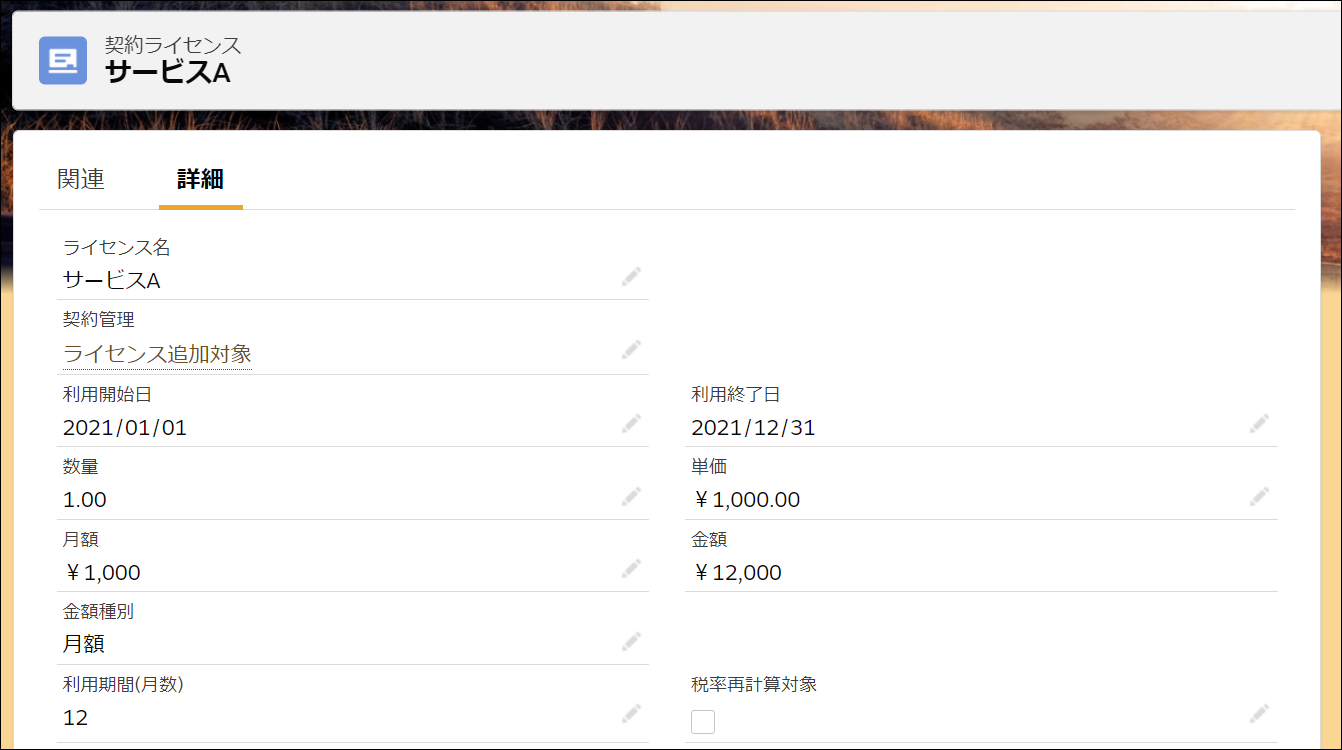This screenshot has width=1342, height=750.
Task: Edit the ライセンス名 field pencil icon
Action: click(x=631, y=277)
